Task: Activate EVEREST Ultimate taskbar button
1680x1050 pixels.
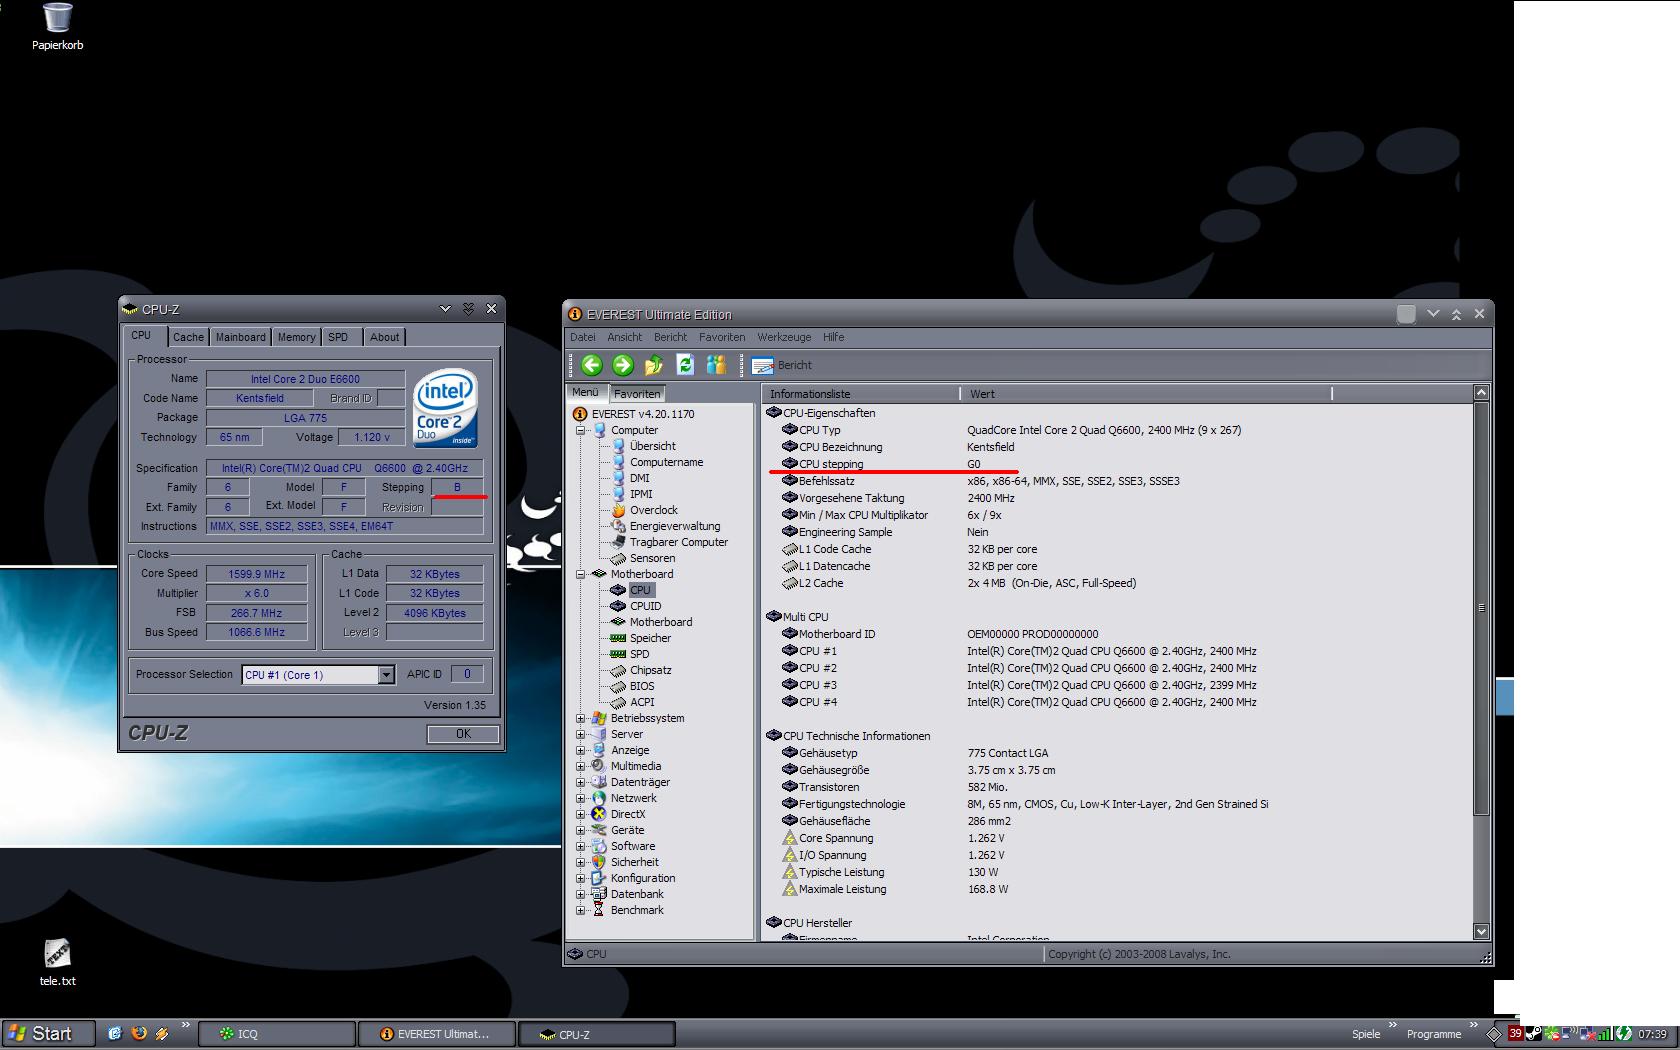Action: pyautogui.click(x=437, y=1034)
